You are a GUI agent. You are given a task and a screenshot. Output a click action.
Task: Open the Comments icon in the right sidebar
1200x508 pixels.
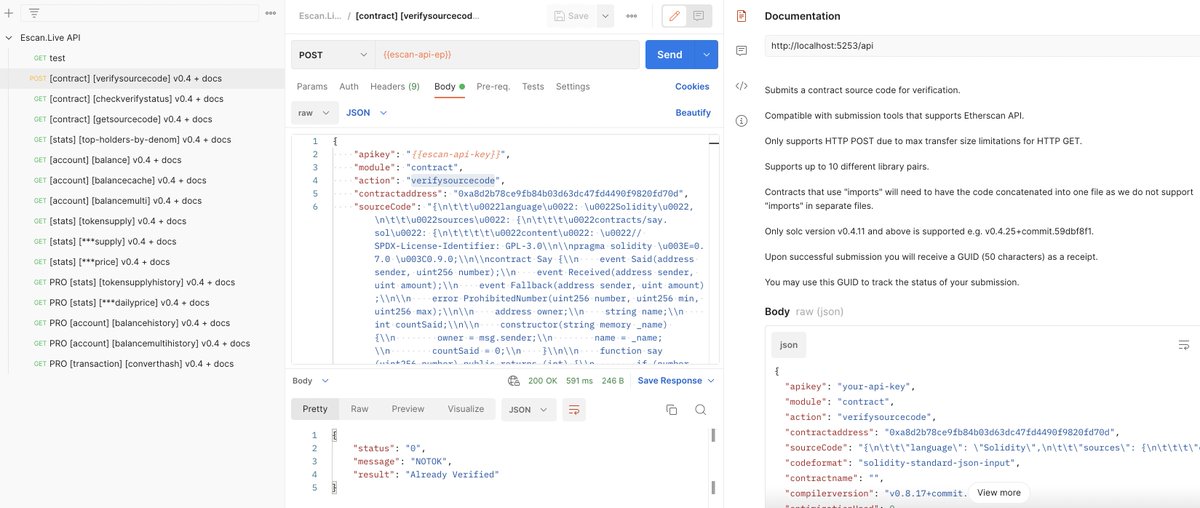pos(741,50)
